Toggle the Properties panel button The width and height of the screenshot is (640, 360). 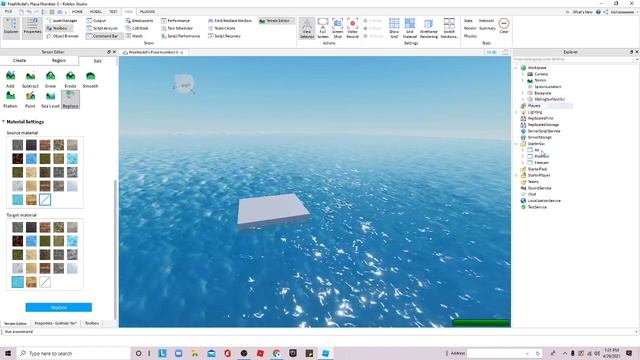[x=32, y=28]
